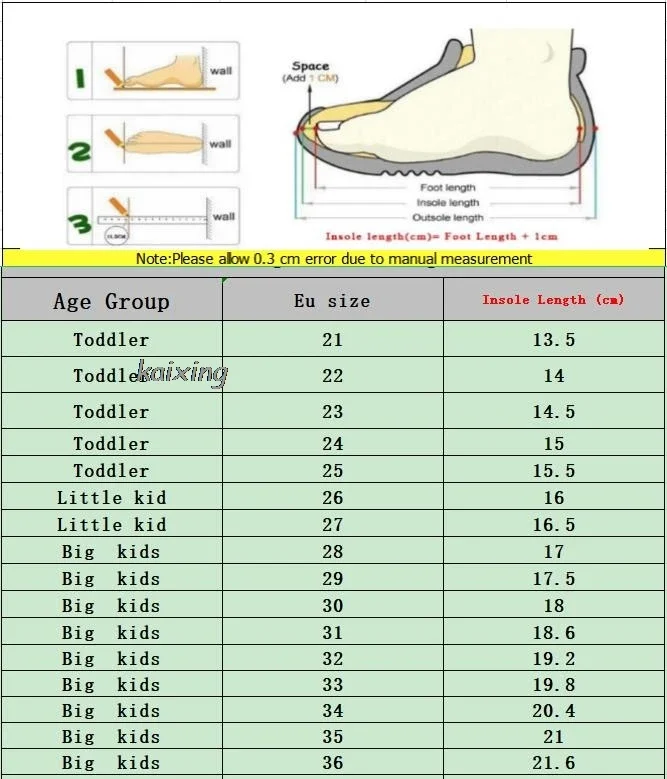Click the Eu size 33 cell
The height and width of the screenshot is (779, 667).
[333, 684]
